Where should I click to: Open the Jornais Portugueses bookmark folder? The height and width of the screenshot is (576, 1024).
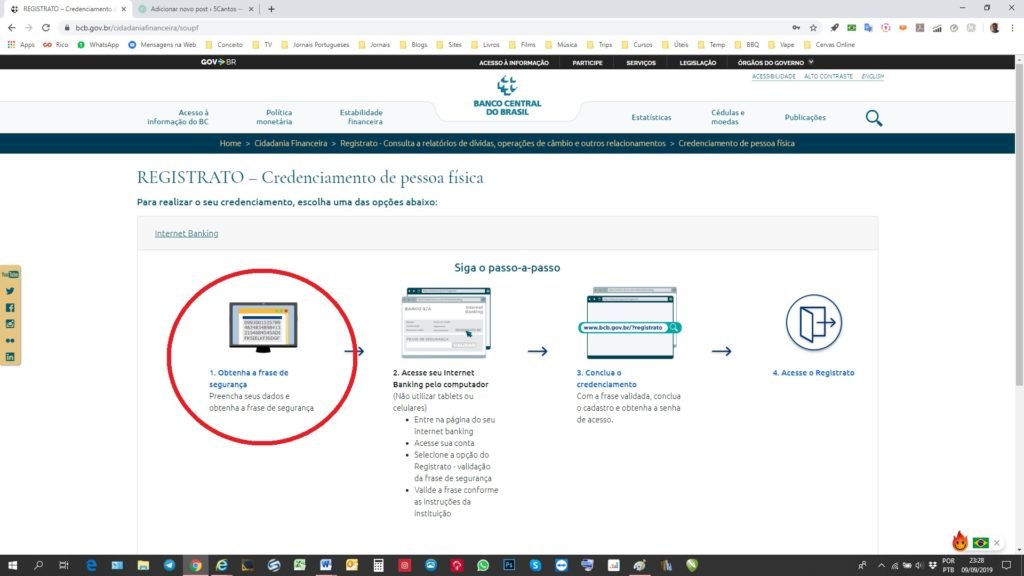click(x=315, y=44)
